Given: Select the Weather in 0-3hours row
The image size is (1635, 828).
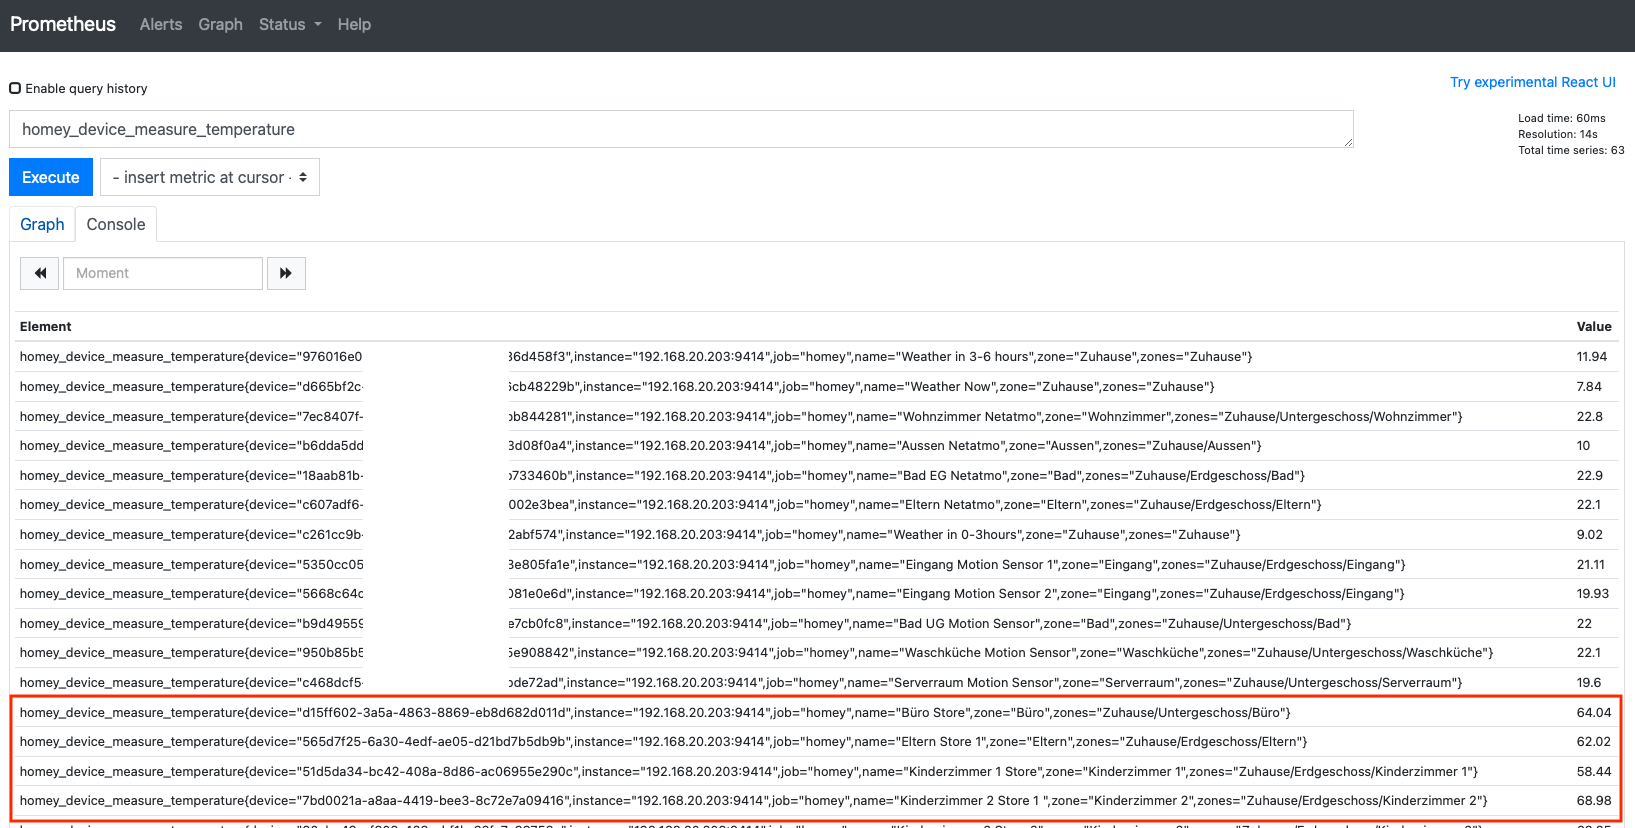Looking at the screenshot, I should (819, 534).
